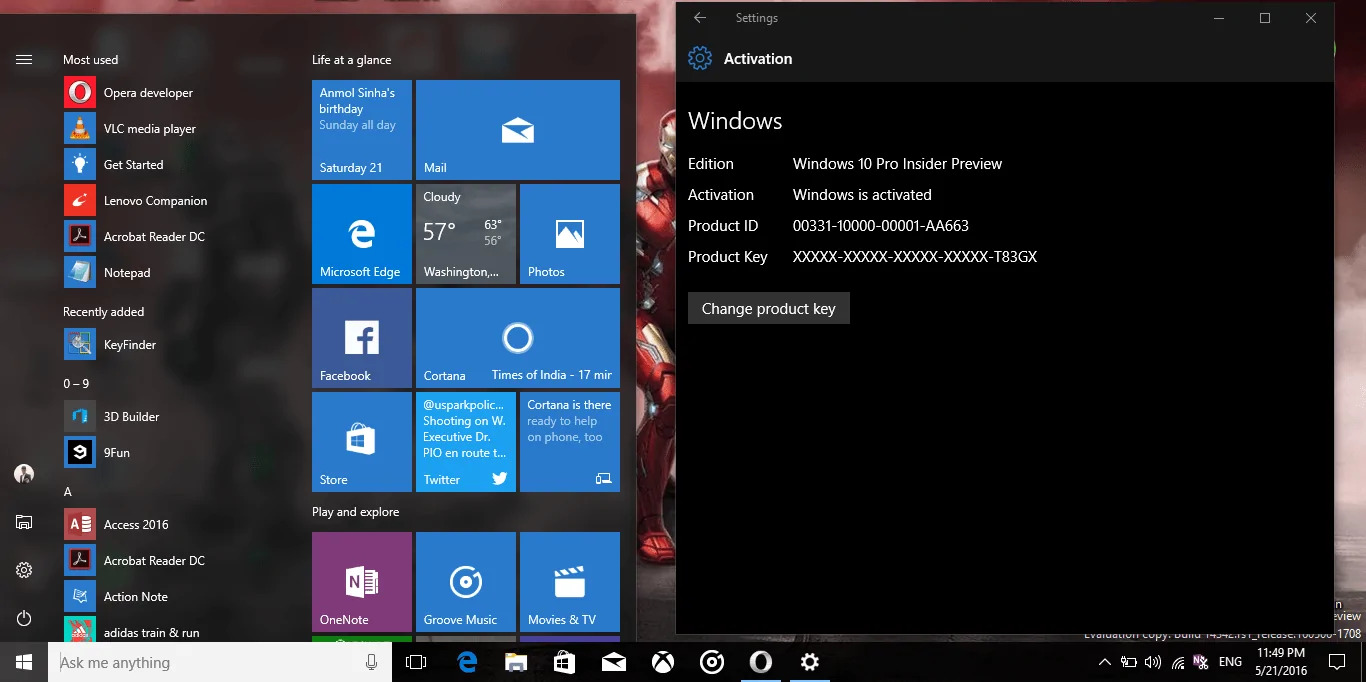Go back in the Settings window
The height and width of the screenshot is (682, 1366).
click(x=700, y=18)
